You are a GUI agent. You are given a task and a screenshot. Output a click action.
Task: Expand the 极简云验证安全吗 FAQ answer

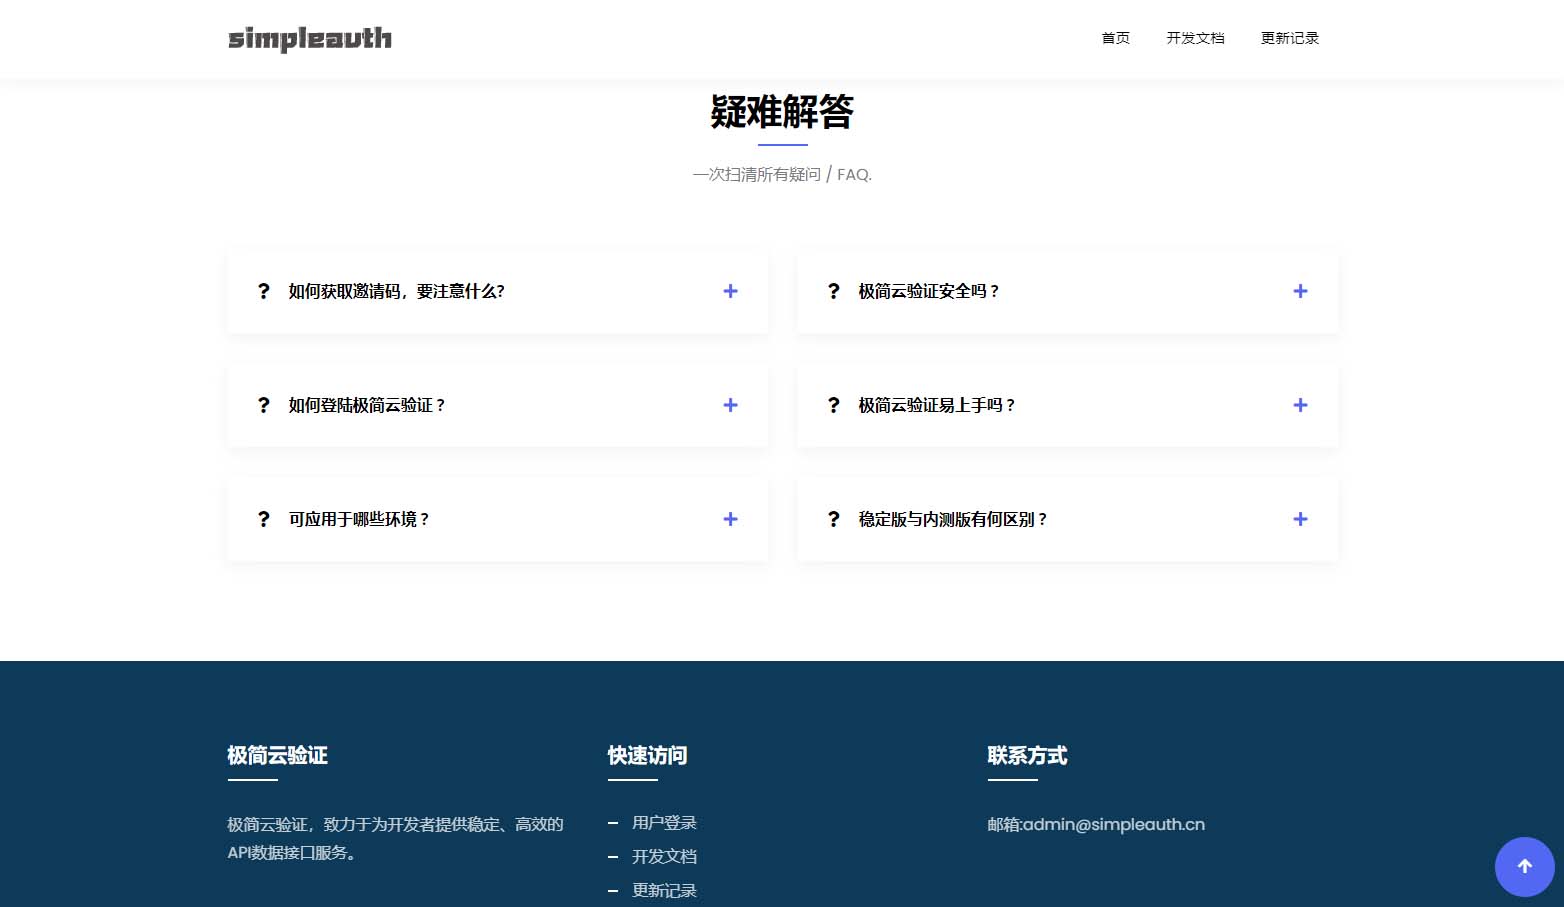pos(1300,291)
